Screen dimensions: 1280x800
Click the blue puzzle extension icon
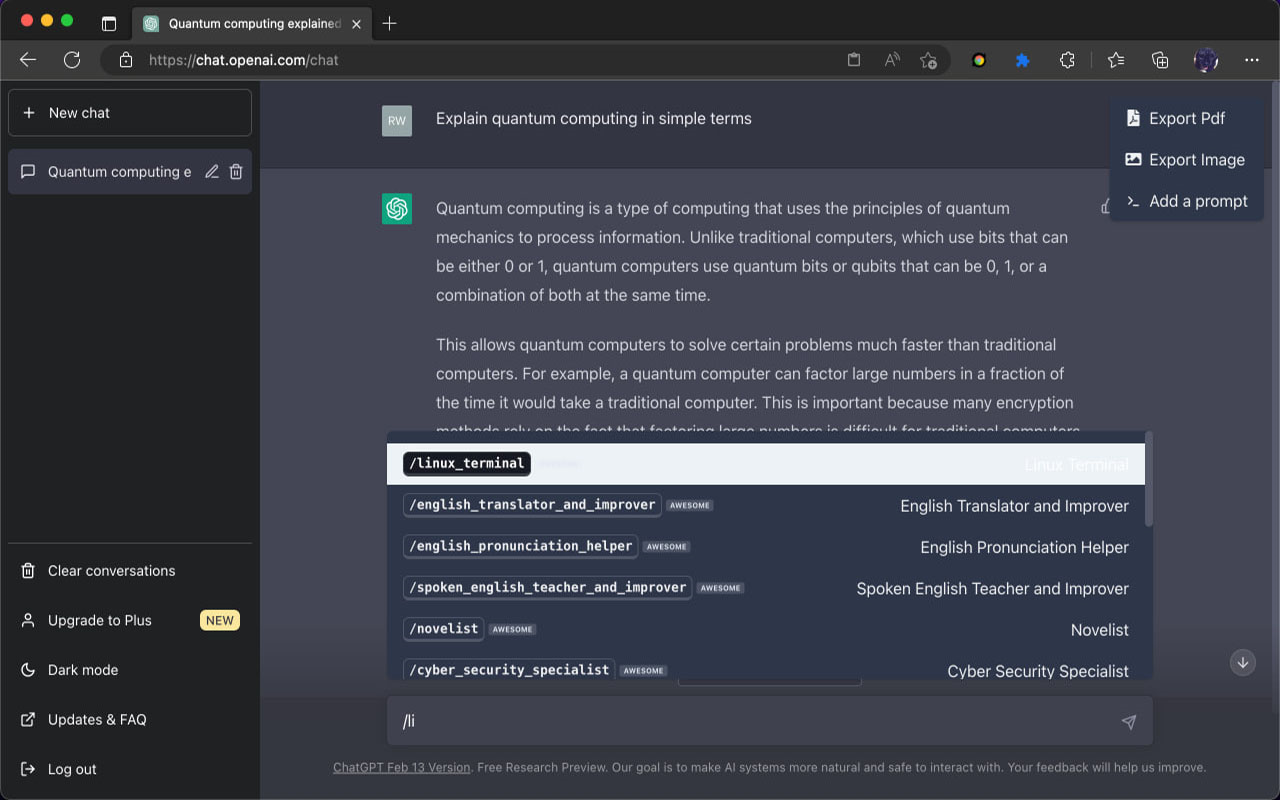pyautogui.click(x=1022, y=60)
